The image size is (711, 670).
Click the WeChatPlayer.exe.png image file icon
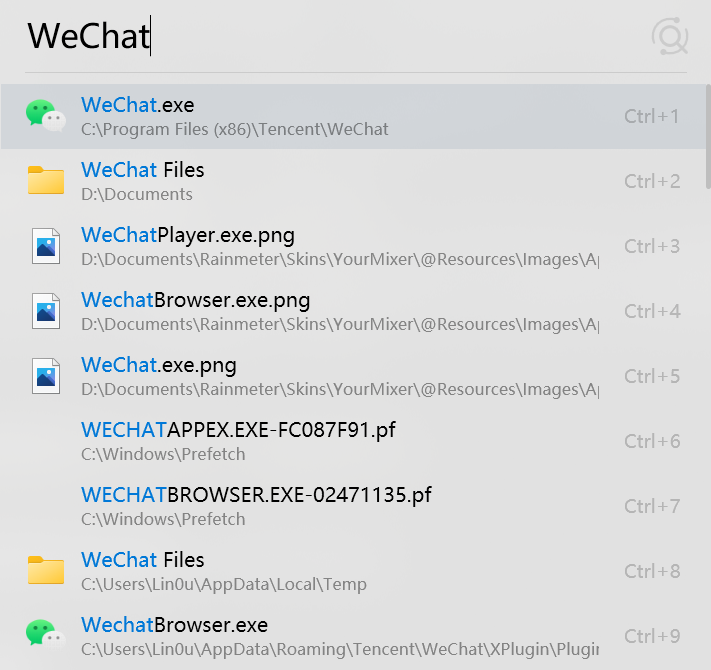point(46,246)
